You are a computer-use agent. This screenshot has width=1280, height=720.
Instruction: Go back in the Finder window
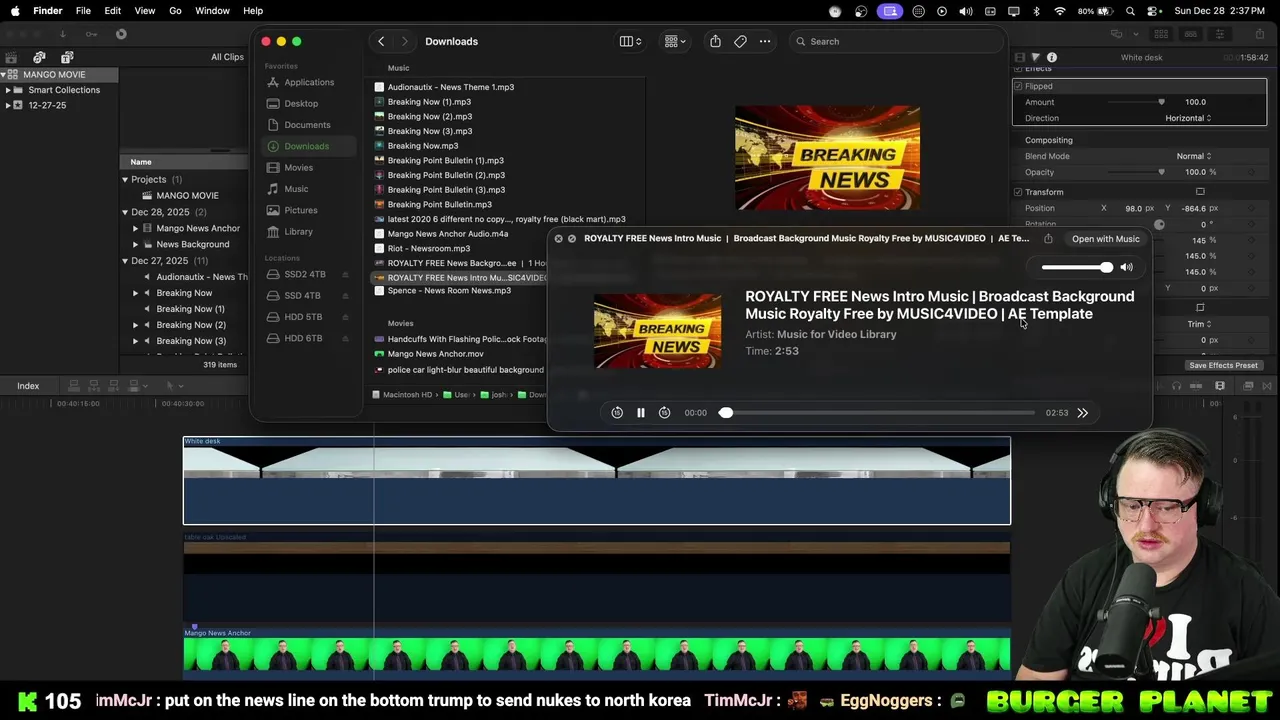381,41
